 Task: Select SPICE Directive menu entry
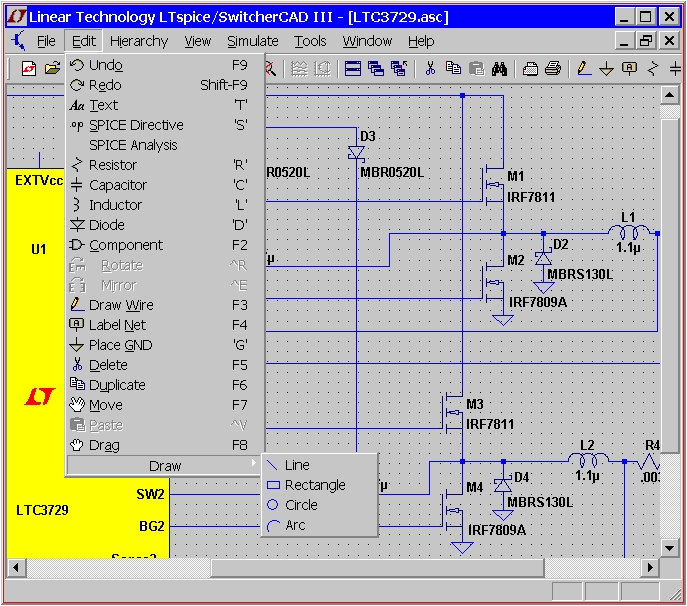[x=165, y=125]
